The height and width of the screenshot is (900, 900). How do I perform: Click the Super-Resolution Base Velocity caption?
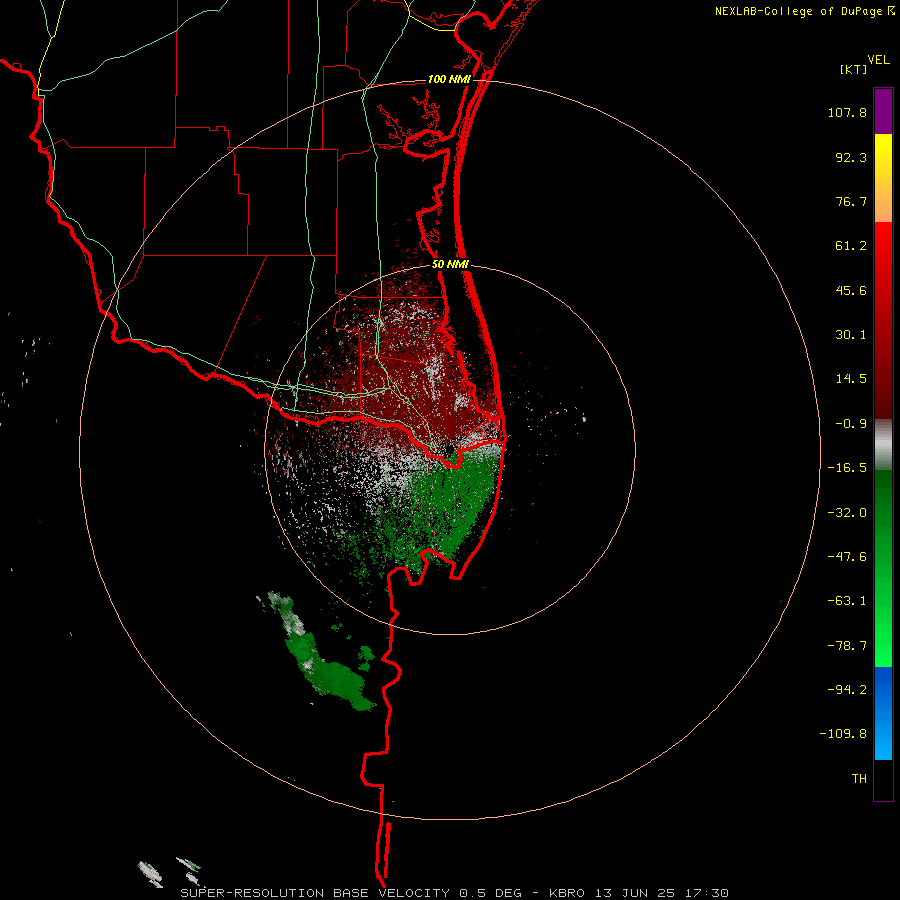point(454,893)
